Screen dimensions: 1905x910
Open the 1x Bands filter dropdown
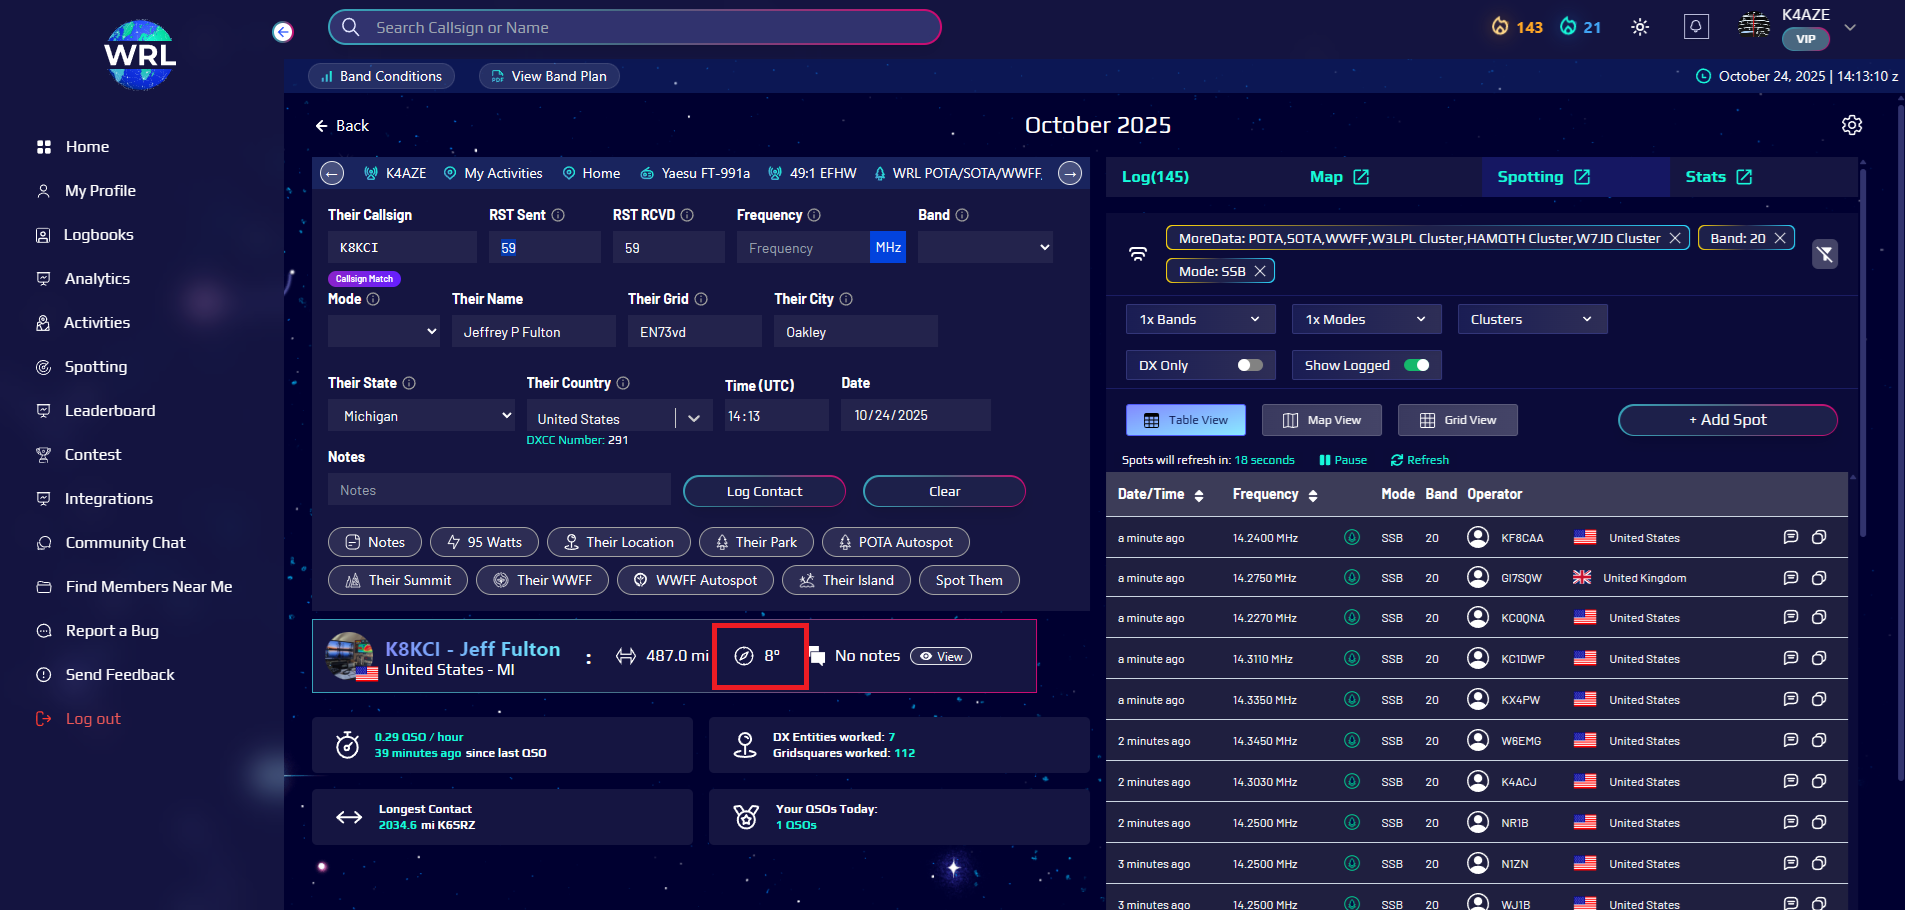[1201, 319]
